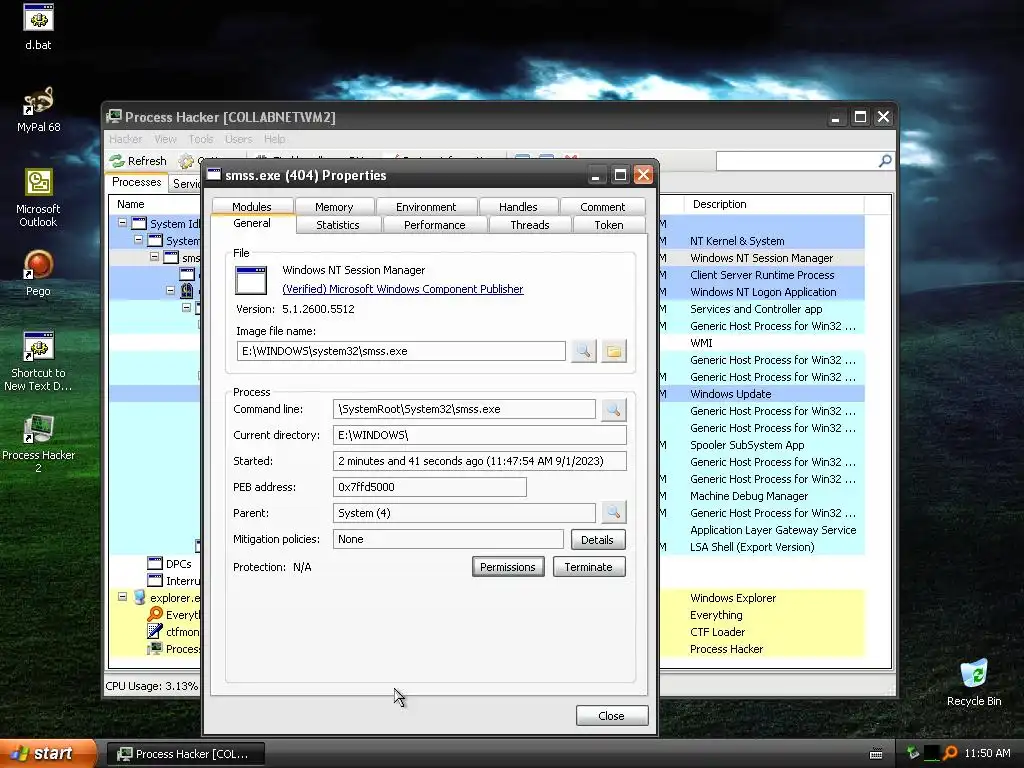Open image file location folder button
The height and width of the screenshot is (768, 1024).
click(x=614, y=351)
